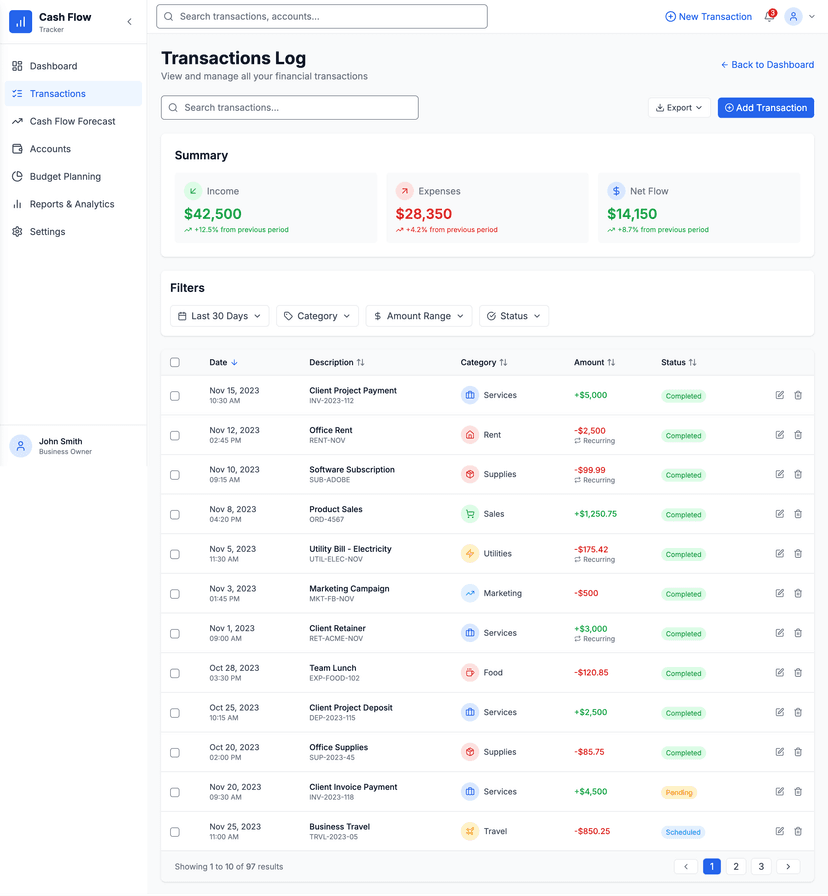Open the Export dropdown
Image resolution: width=828 pixels, height=896 pixels.
[x=679, y=107]
